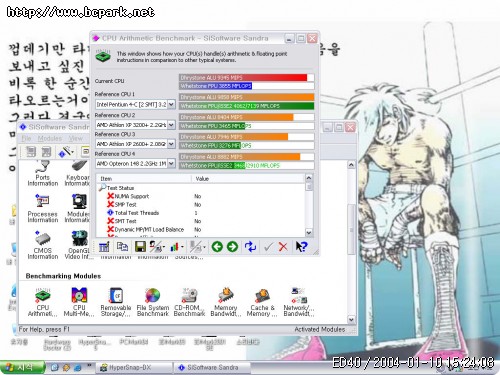
Task: Open Reference CPU 1 Intel Pentium dropdown
Action: click(171, 105)
